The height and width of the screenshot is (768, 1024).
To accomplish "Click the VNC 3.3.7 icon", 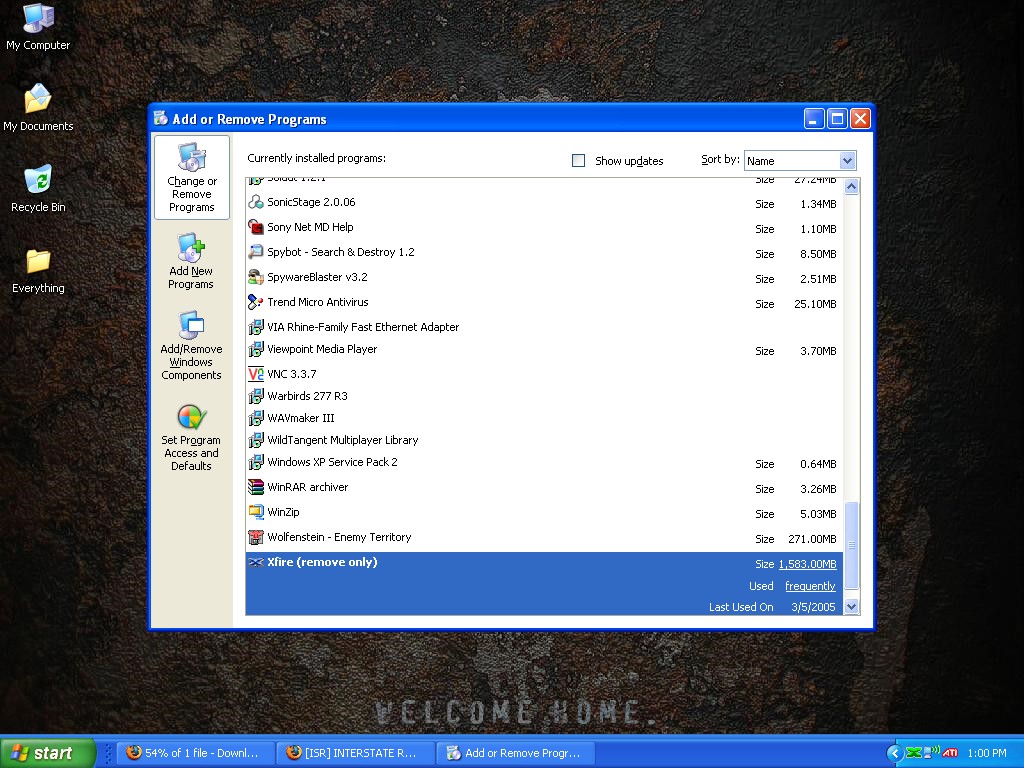I will pos(255,374).
